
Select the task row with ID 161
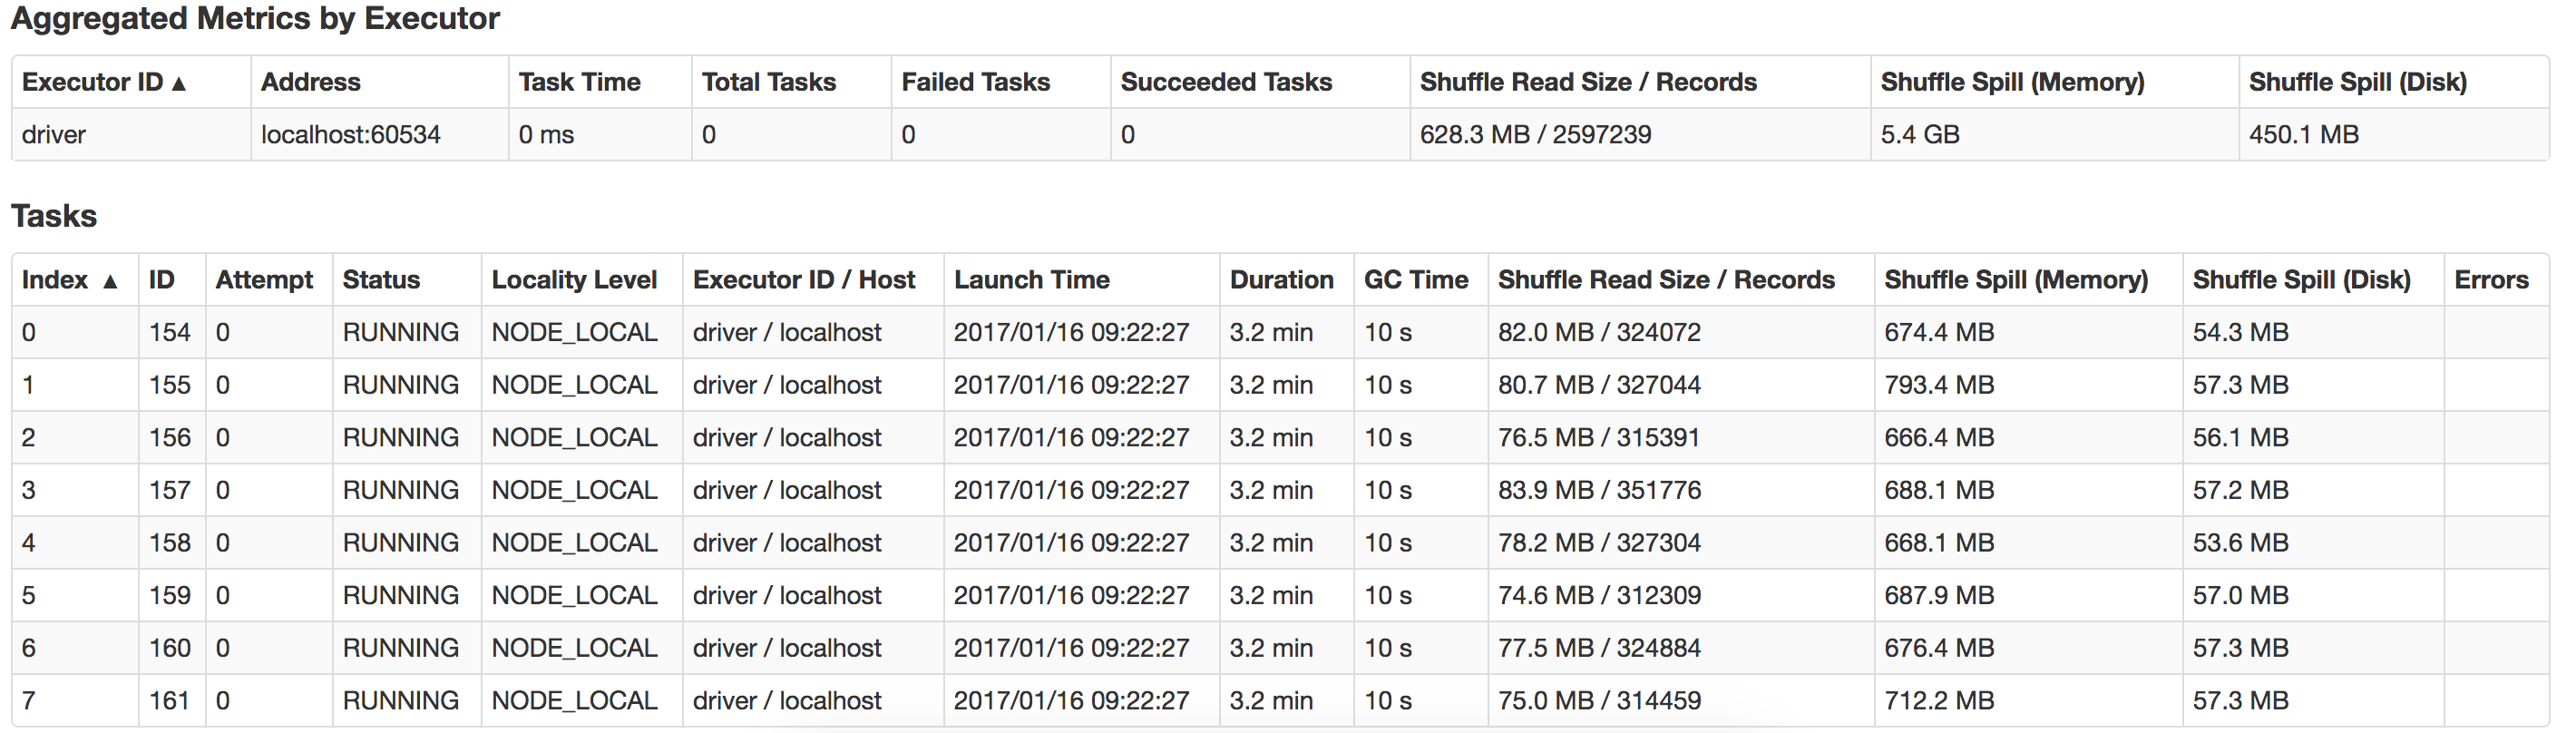[x=169, y=701]
